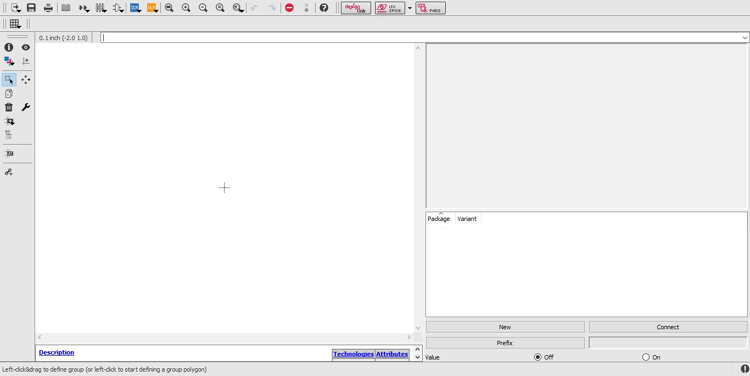Image resolution: width=750 pixels, height=376 pixels.
Task: Click the bottom-left connected-nodes tool icon
Action: (x=9, y=172)
